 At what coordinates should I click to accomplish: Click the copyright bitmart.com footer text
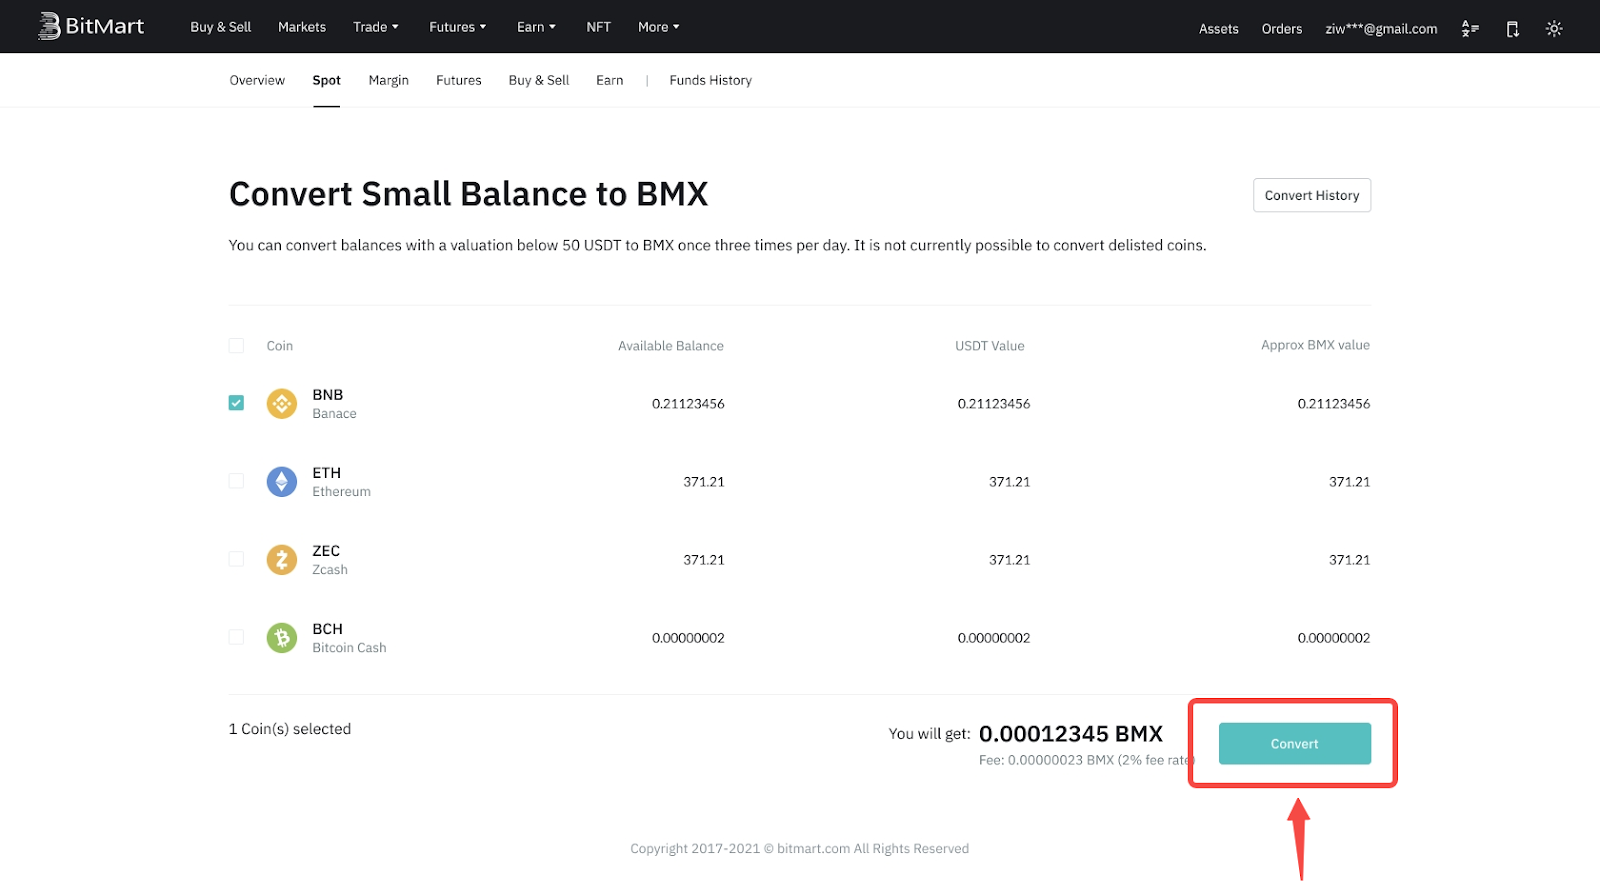pyautogui.click(x=800, y=849)
